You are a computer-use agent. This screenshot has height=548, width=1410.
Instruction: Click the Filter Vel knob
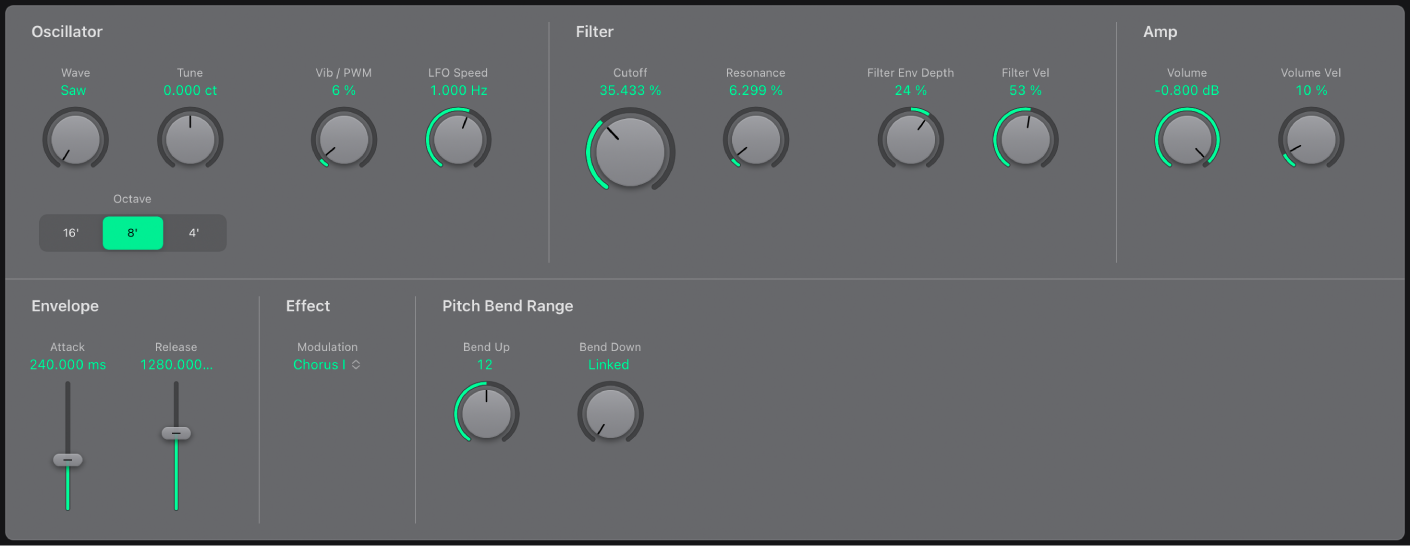tap(1025, 138)
